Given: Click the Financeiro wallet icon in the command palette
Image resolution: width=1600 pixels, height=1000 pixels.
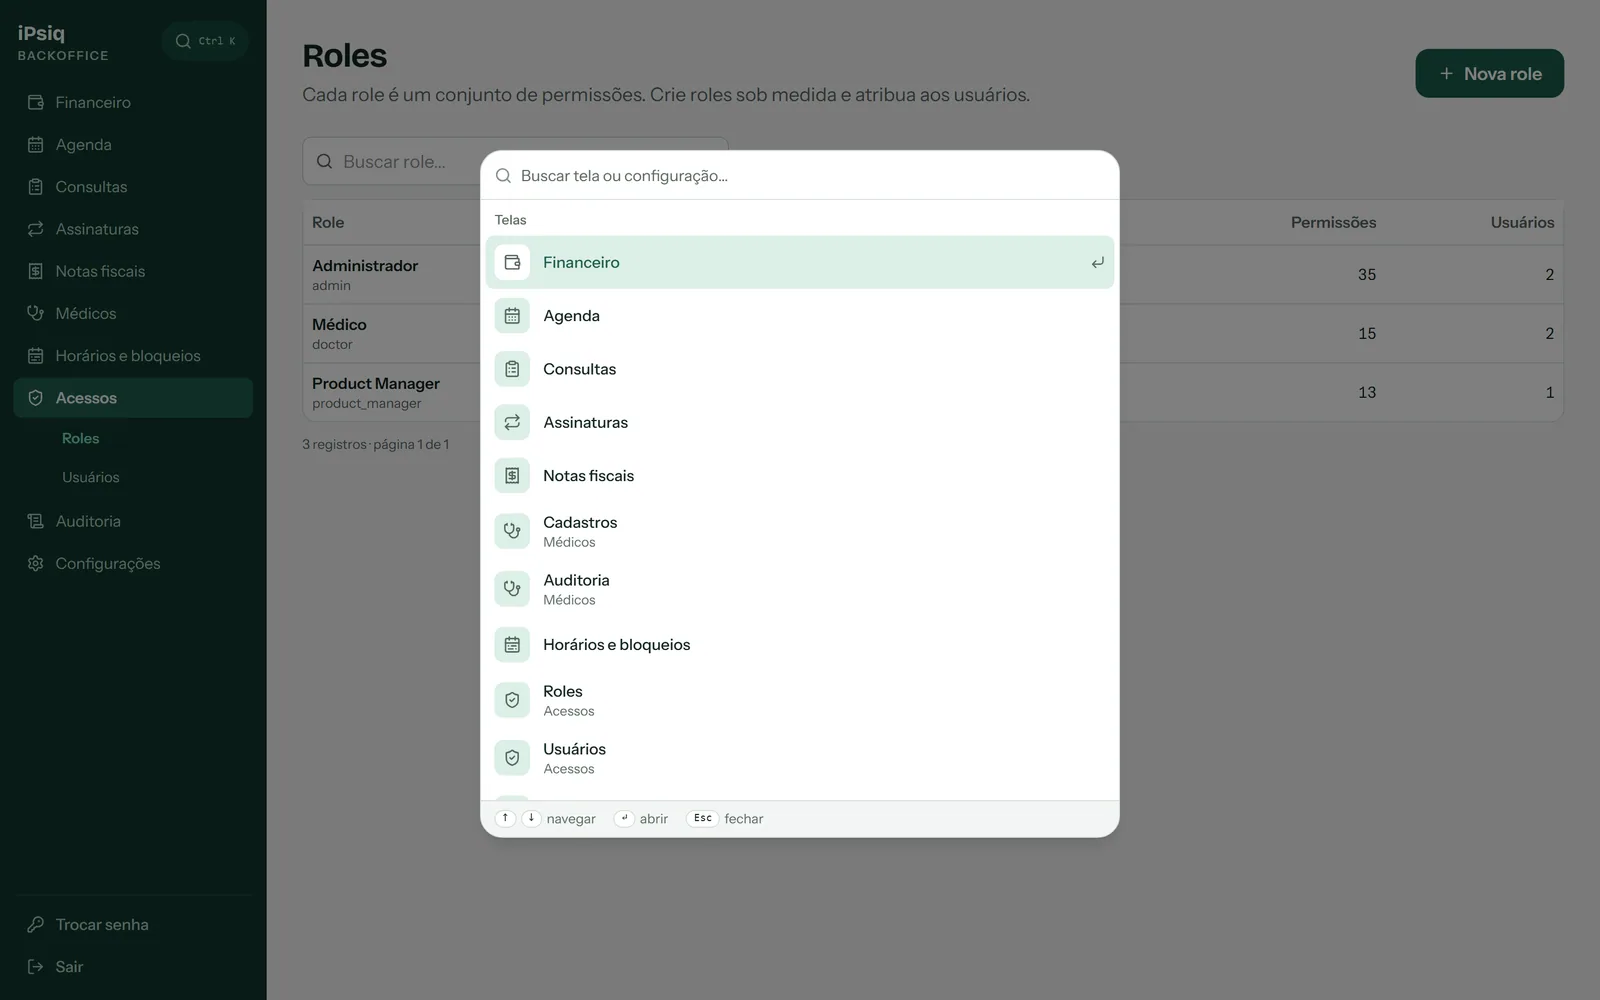Looking at the screenshot, I should click(x=512, y=262).
